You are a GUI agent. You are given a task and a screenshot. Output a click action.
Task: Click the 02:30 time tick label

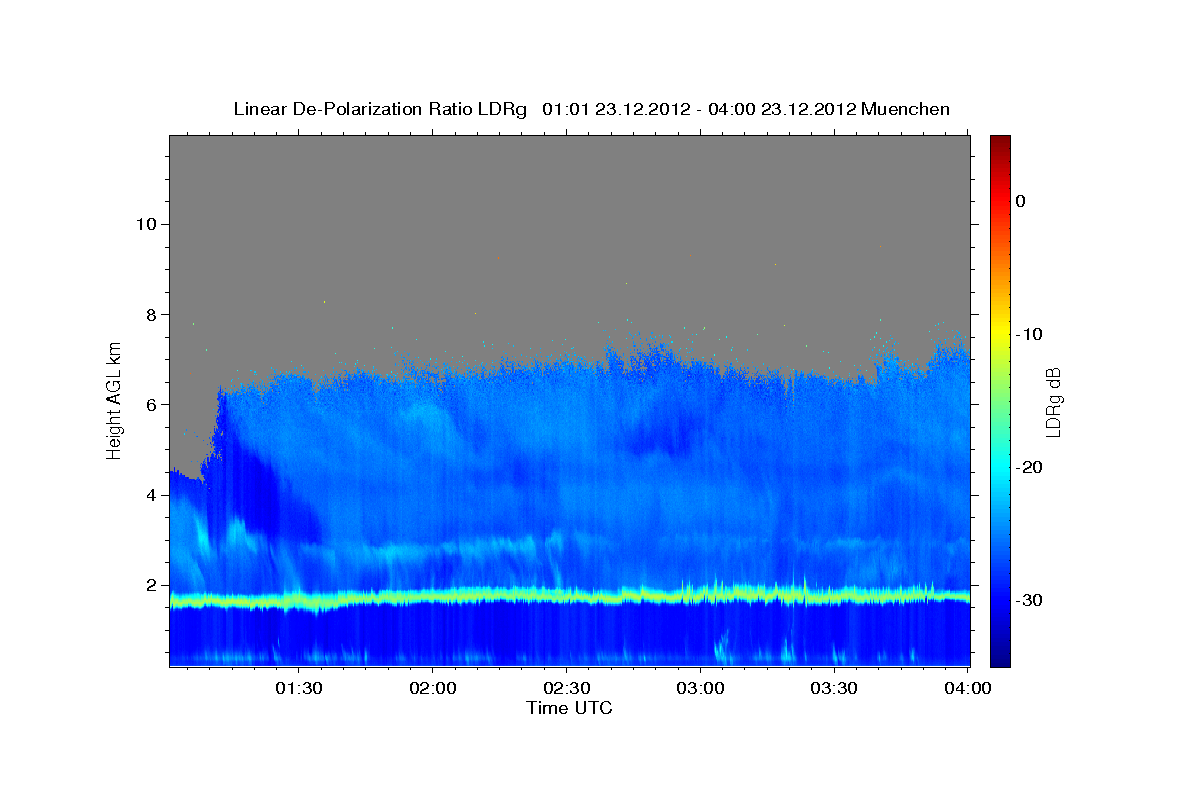[567, 689]
